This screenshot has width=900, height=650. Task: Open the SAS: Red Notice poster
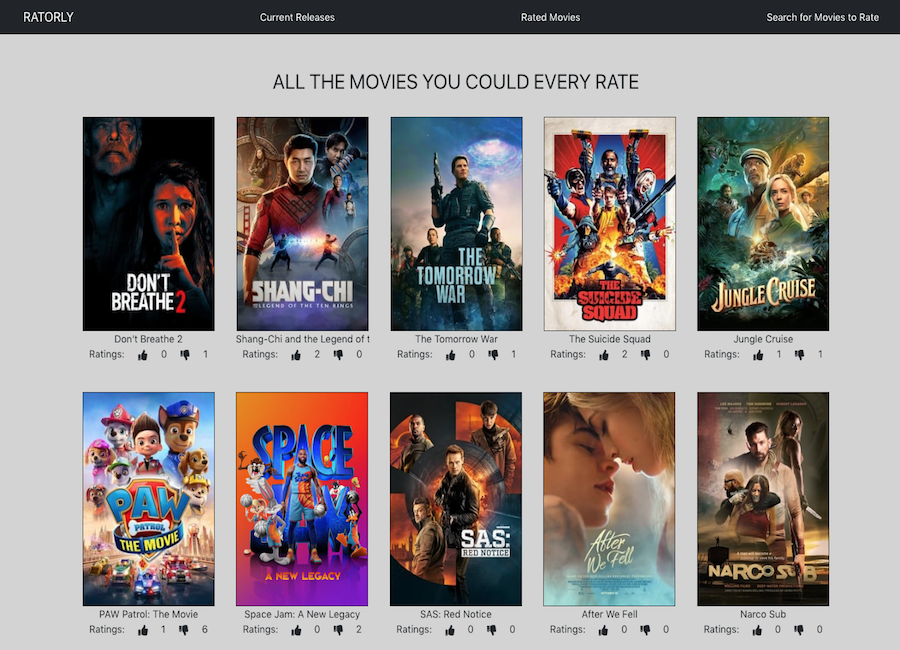[x=456, y=499]
